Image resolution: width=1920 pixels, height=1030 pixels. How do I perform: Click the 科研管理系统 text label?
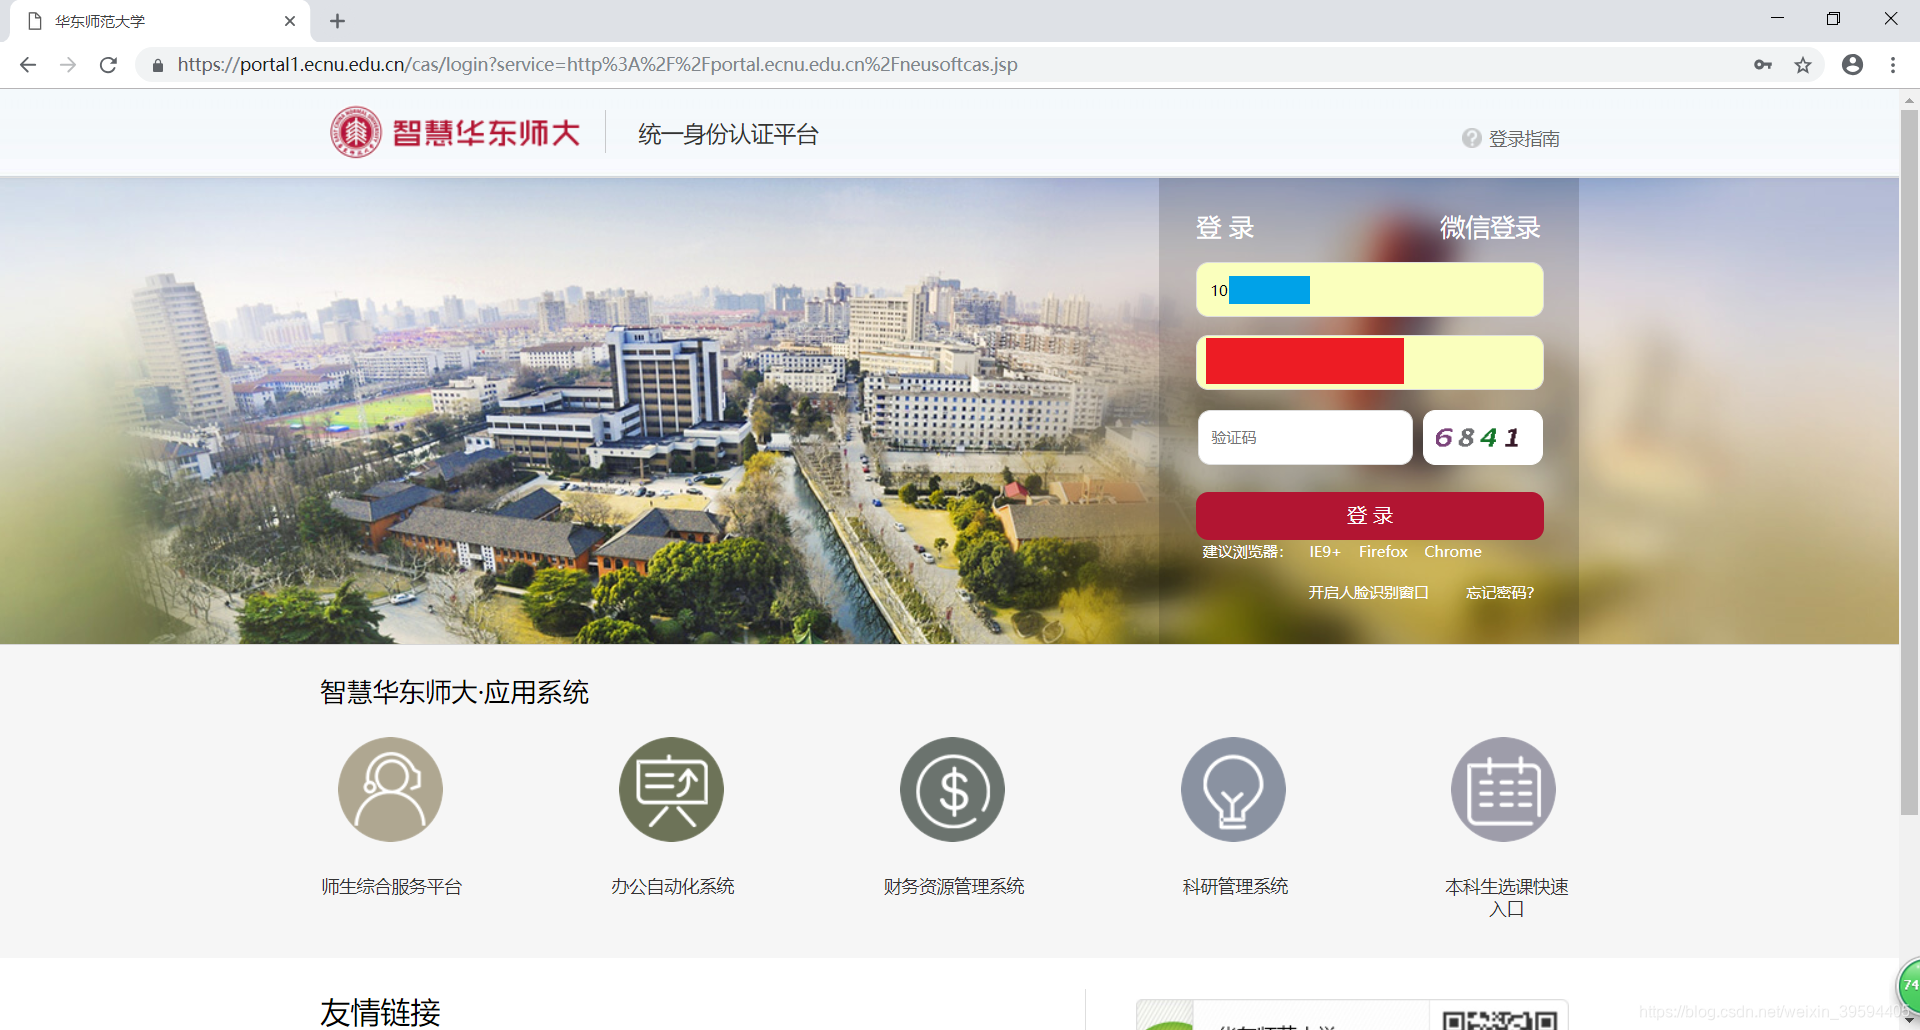click(1235, 887)
